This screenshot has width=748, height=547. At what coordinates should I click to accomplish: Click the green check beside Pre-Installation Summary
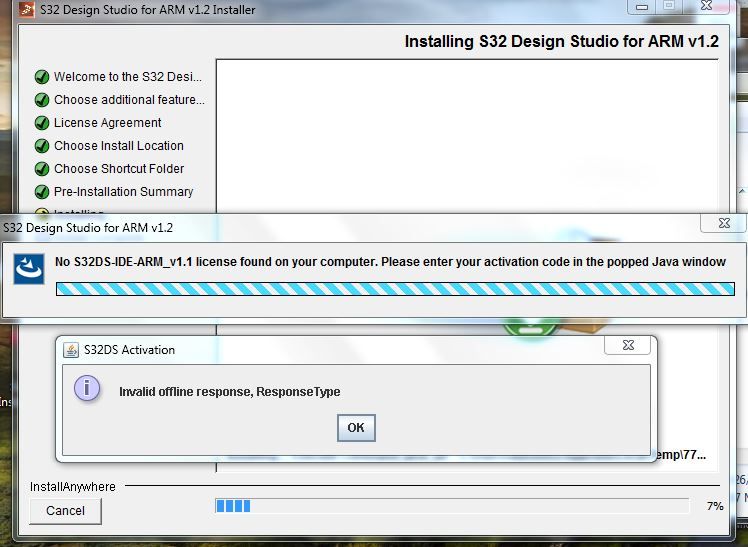click(x=42, y=192)
